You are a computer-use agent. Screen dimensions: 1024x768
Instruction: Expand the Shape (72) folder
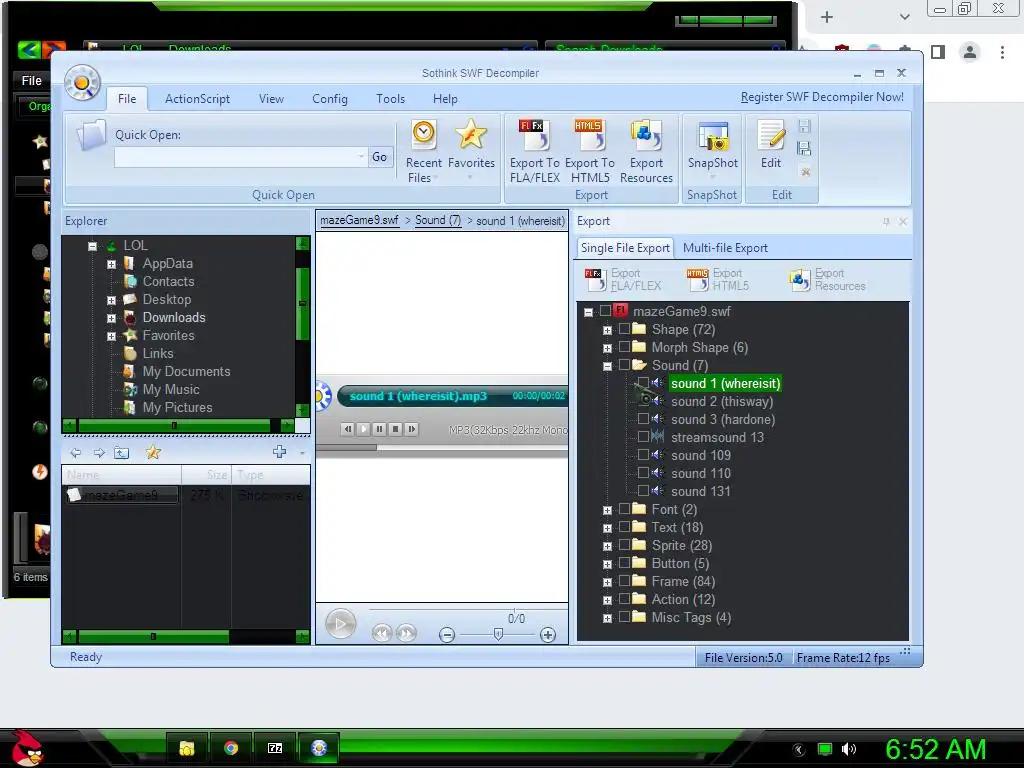(x=607, y=330)
